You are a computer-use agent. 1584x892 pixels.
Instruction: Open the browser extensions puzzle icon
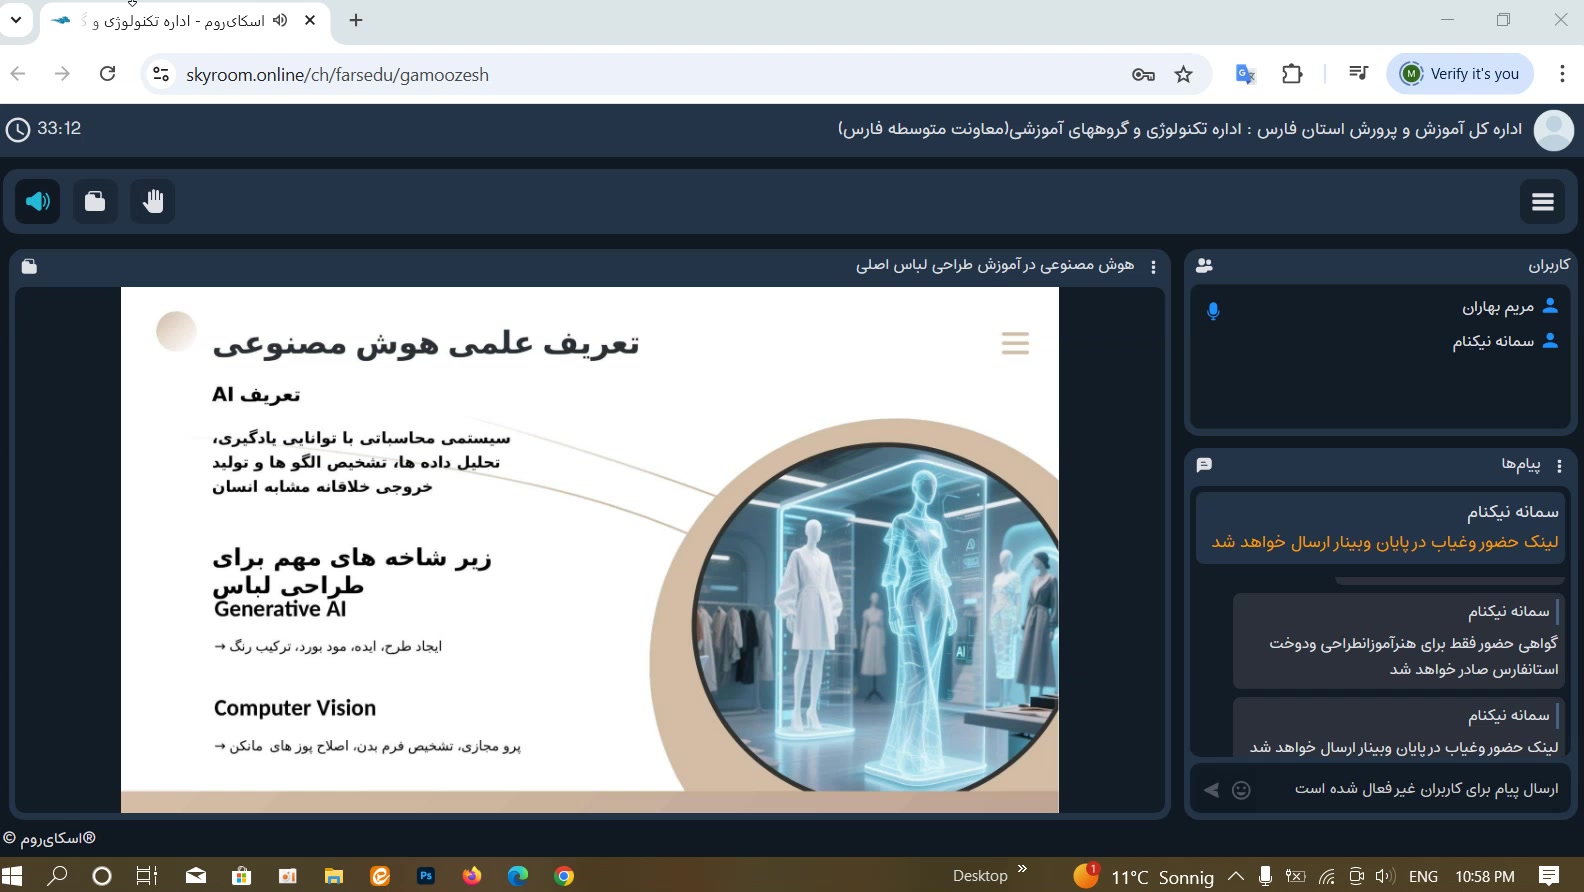pos(1292,74)
